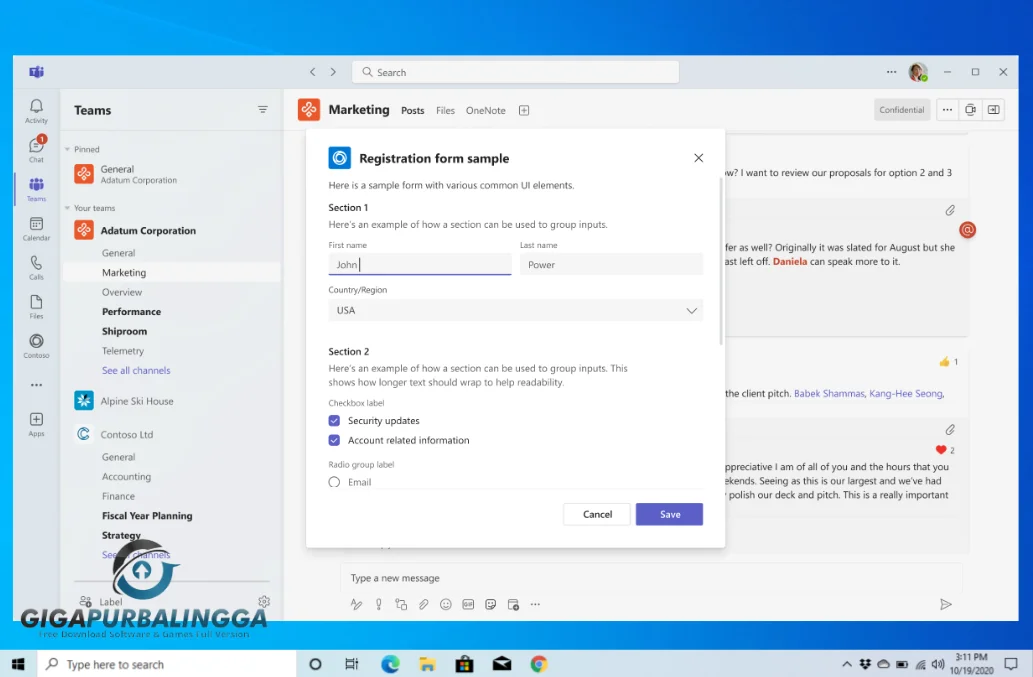Click the Last name field
This screenshot has width=1033, height=677.
point(611,264)
